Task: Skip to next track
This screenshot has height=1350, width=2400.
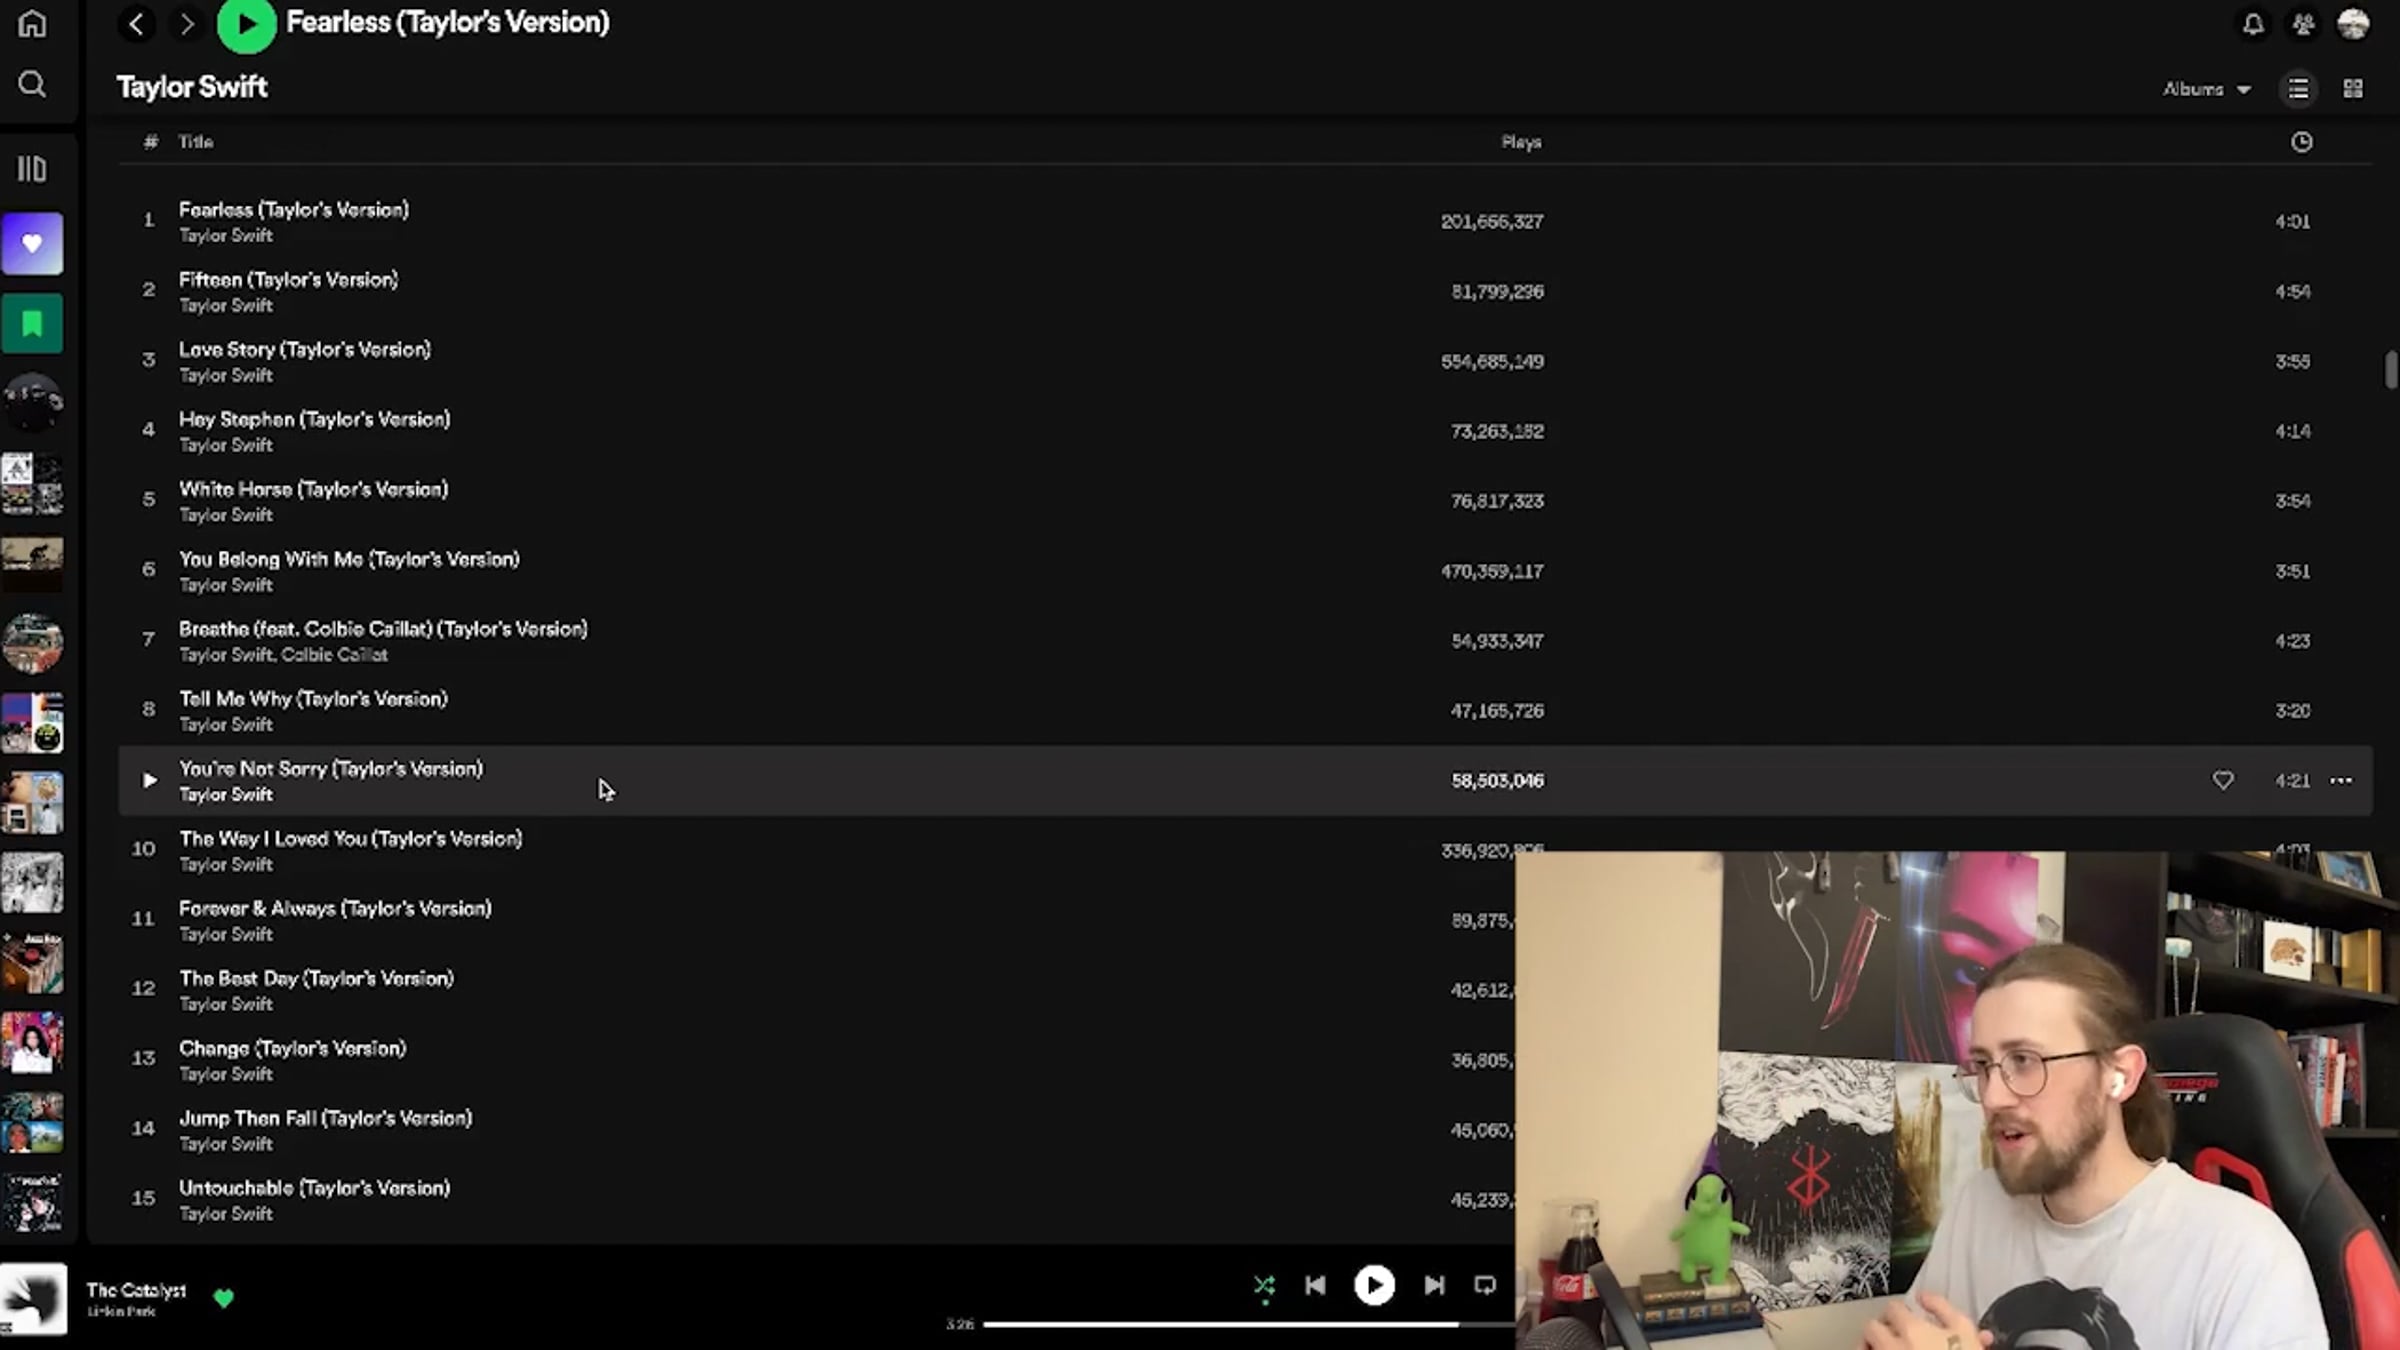Action: click(x=1434, y=1285)
